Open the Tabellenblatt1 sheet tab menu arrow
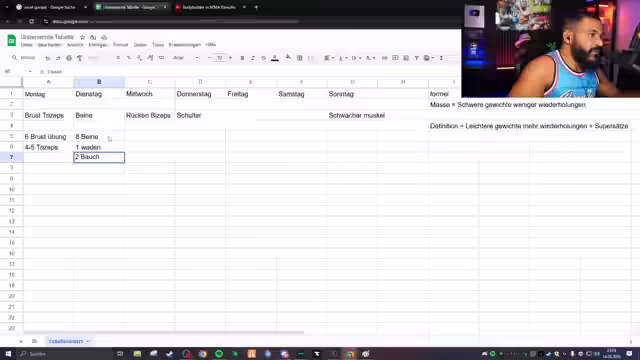 coord(88,341)
